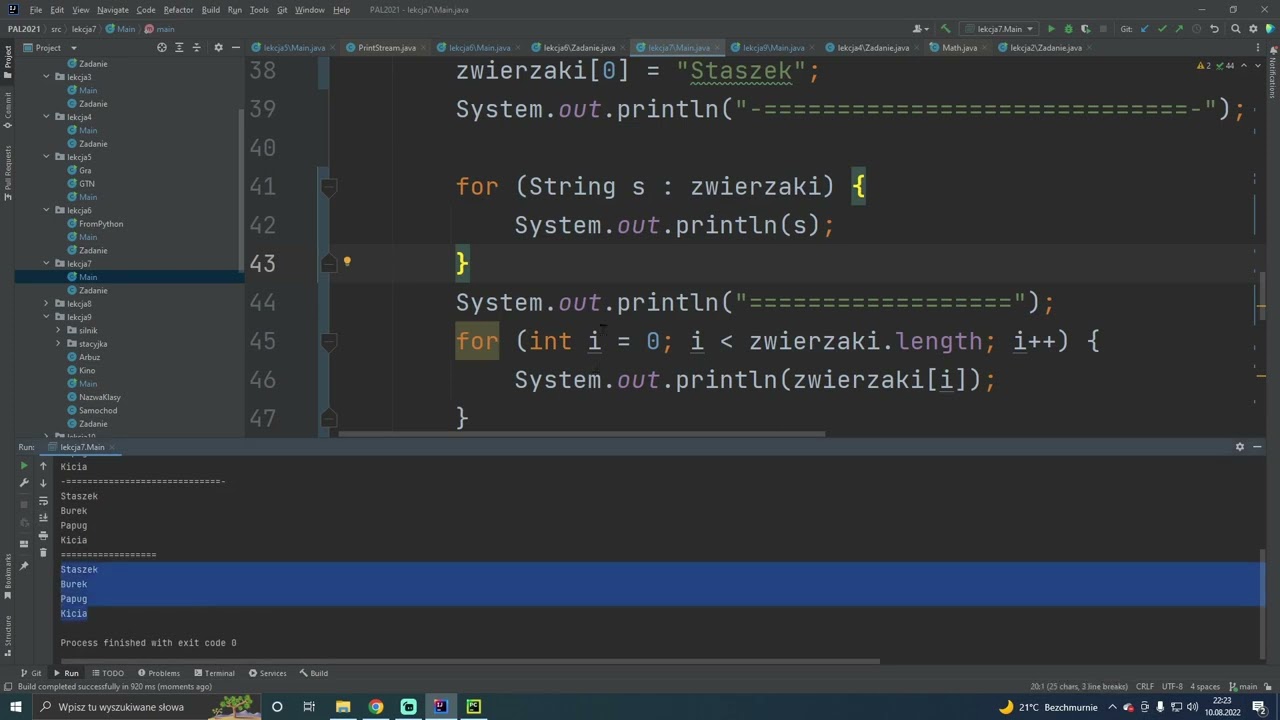The width and height of the screenshot is (1280, 720).
Task: Open the File menu
Action: [35, 10]
